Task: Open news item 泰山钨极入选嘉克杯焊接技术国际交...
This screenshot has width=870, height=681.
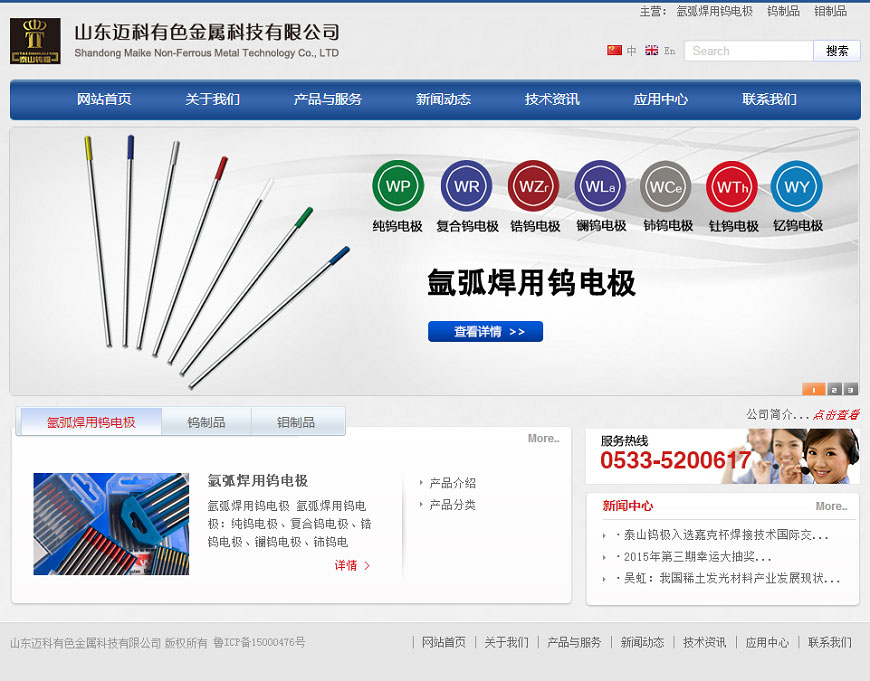Action: (x=725, y=535)
